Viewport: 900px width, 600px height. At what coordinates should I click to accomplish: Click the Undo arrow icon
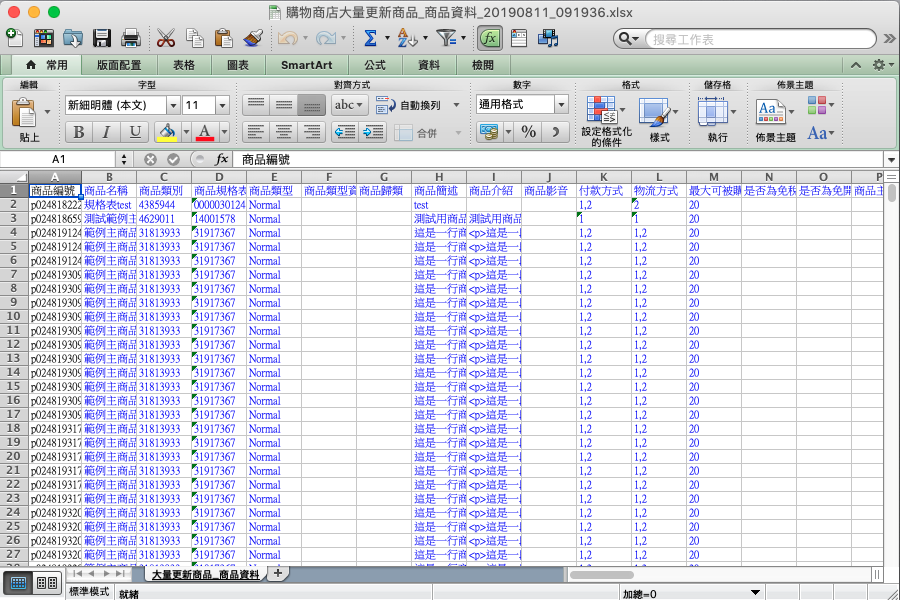pyautogui.click(x=288, y=38)
